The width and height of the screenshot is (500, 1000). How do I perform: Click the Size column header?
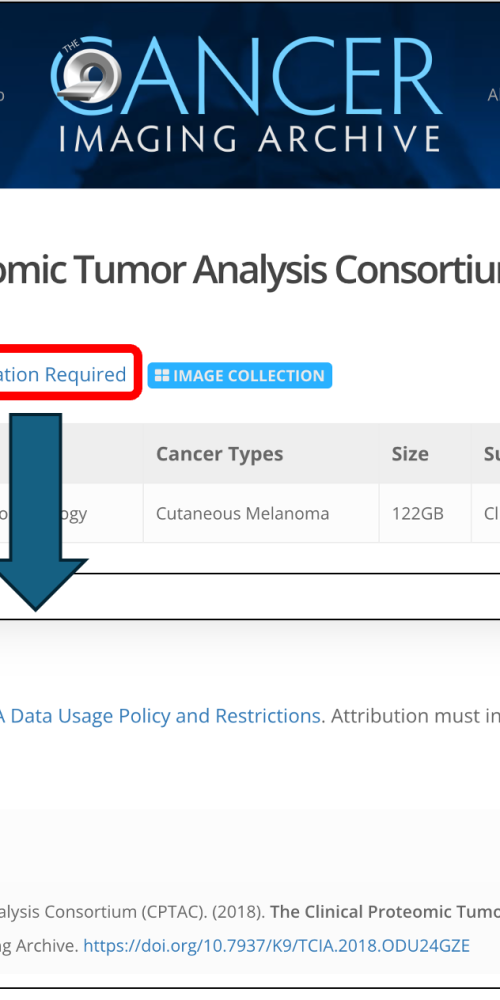[x=410, y=454]
